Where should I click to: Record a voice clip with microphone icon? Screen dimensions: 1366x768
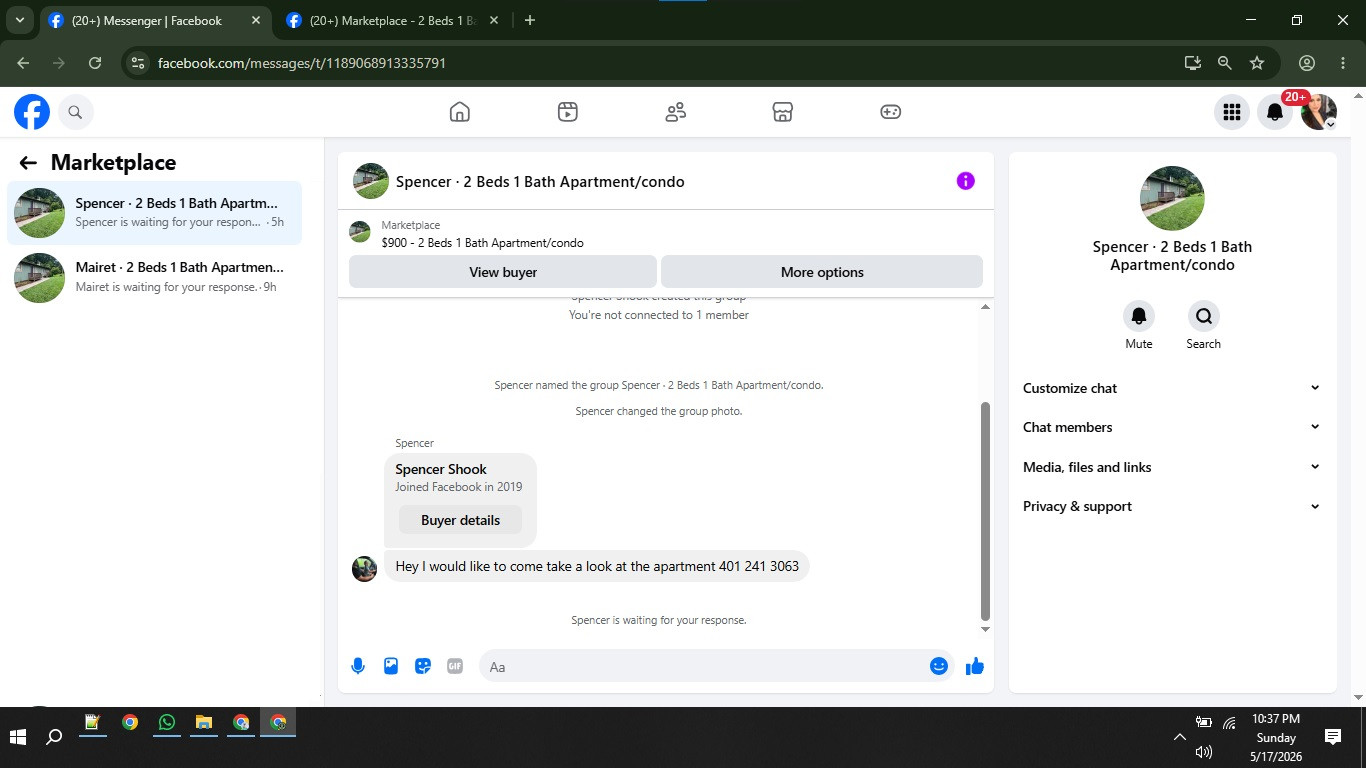coord(358,666)
